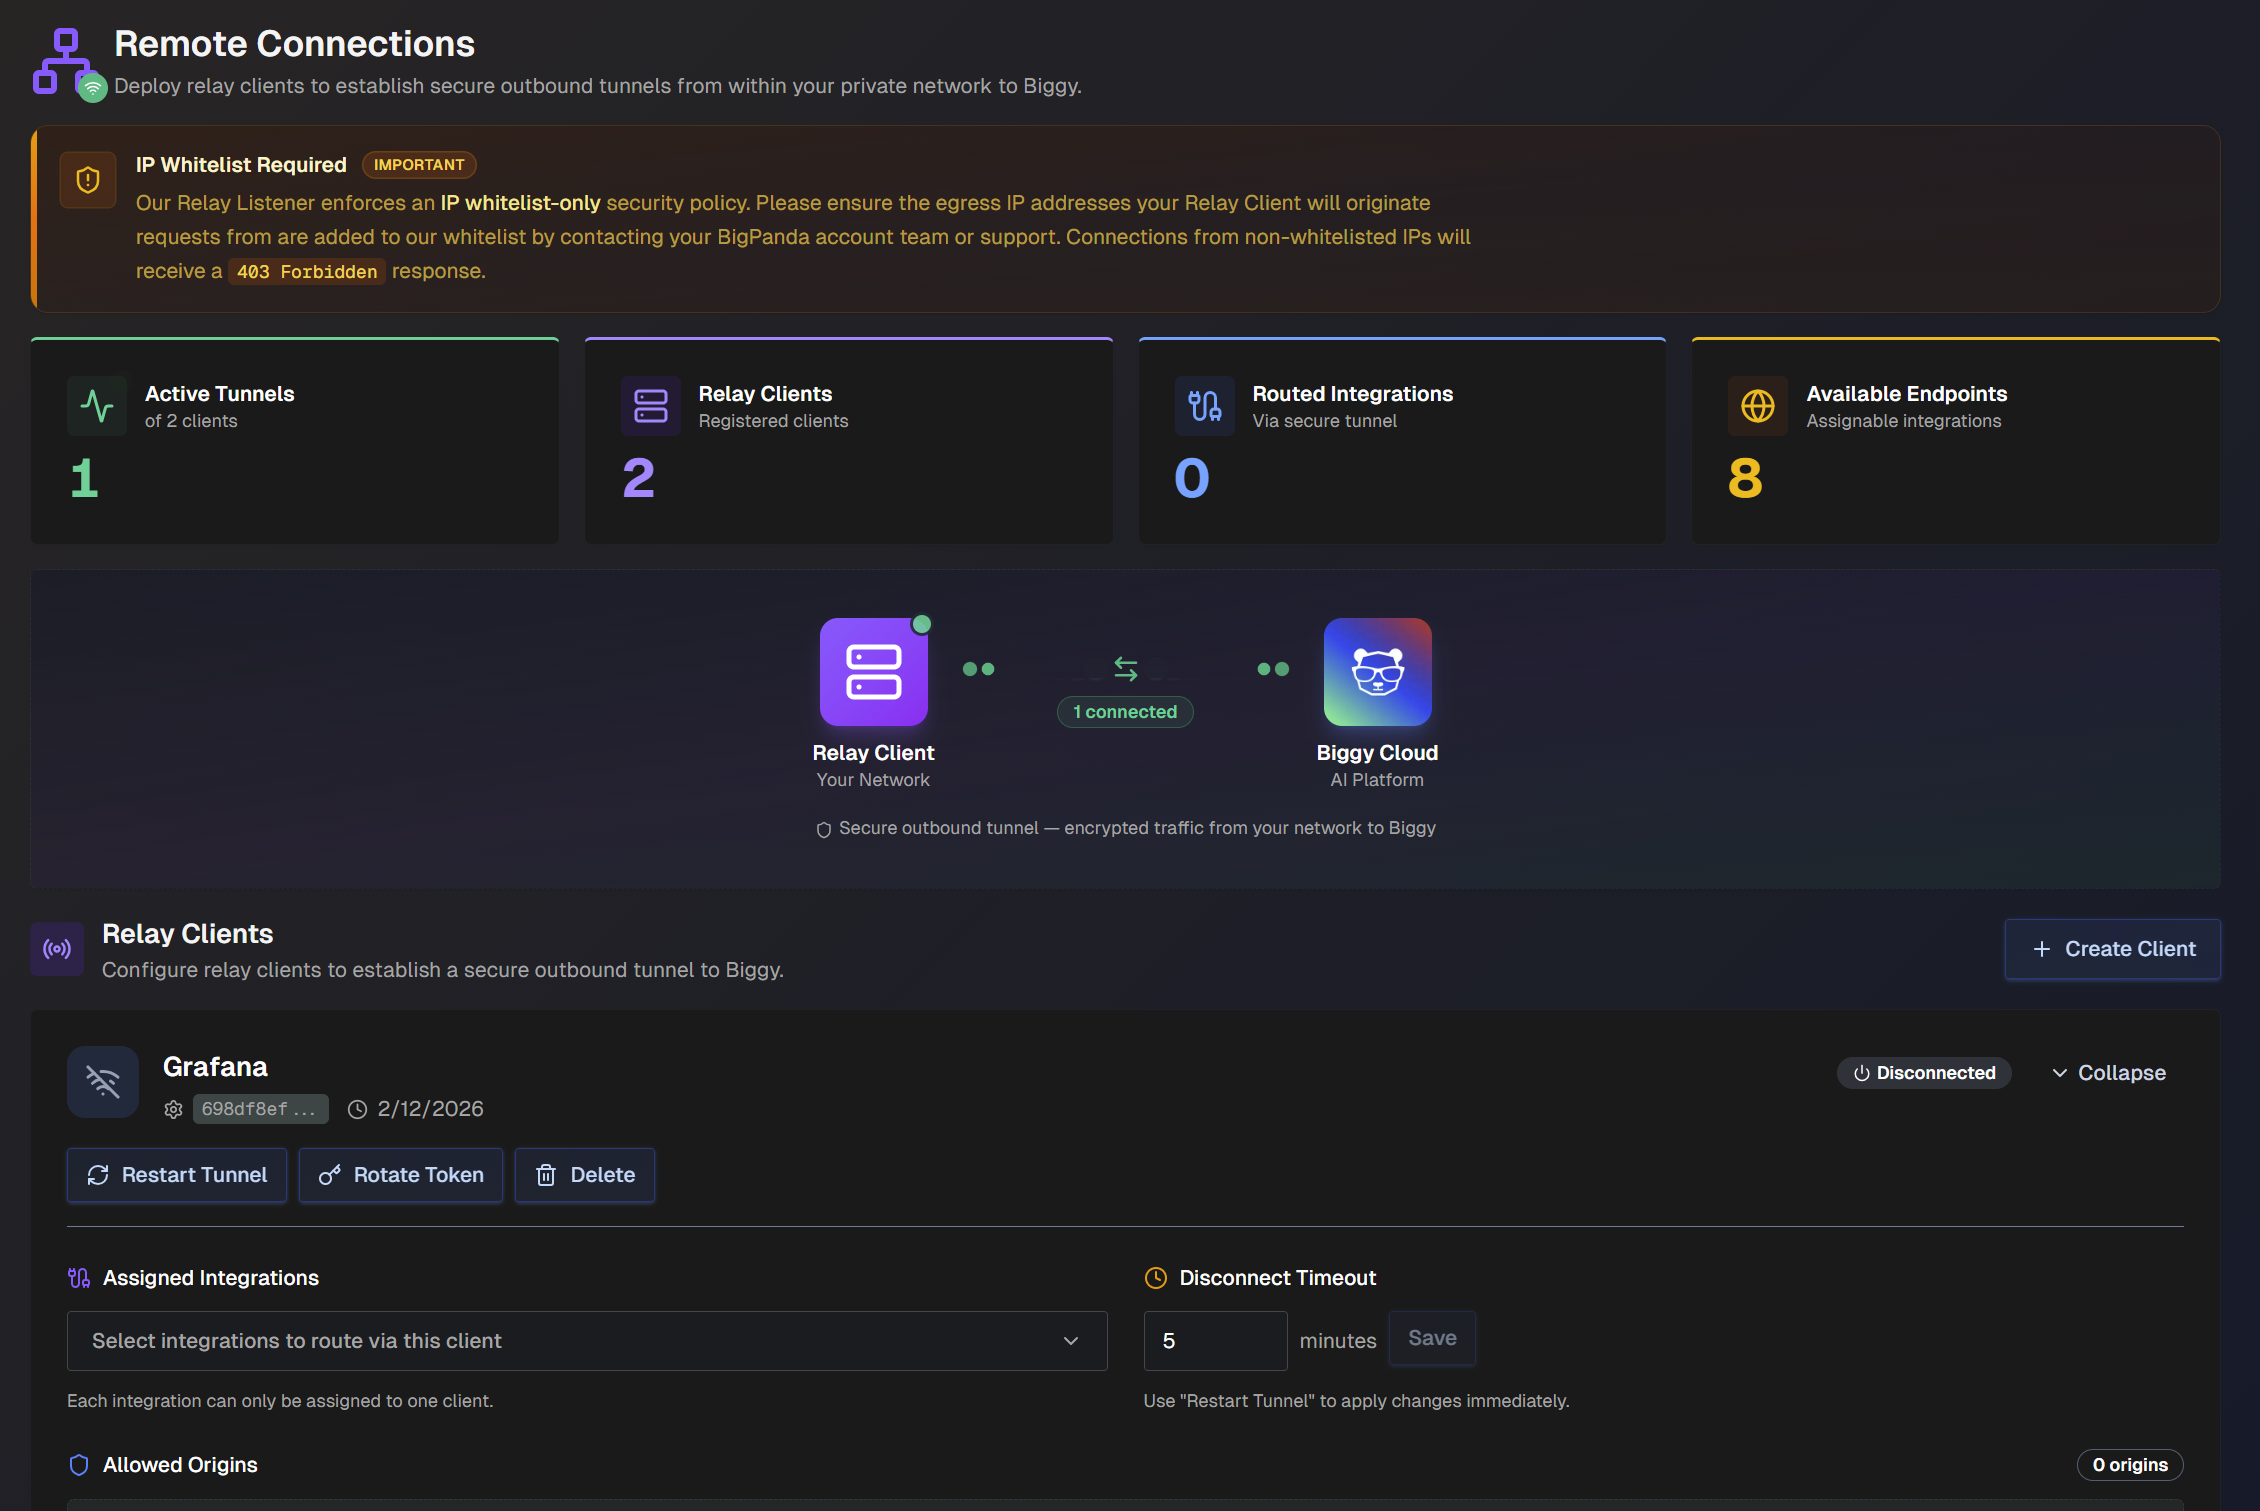Viewport: 2260px width, 1511px height.
Task: Click the plug icon on Routed Integrations card
Action: (1204, 406)
